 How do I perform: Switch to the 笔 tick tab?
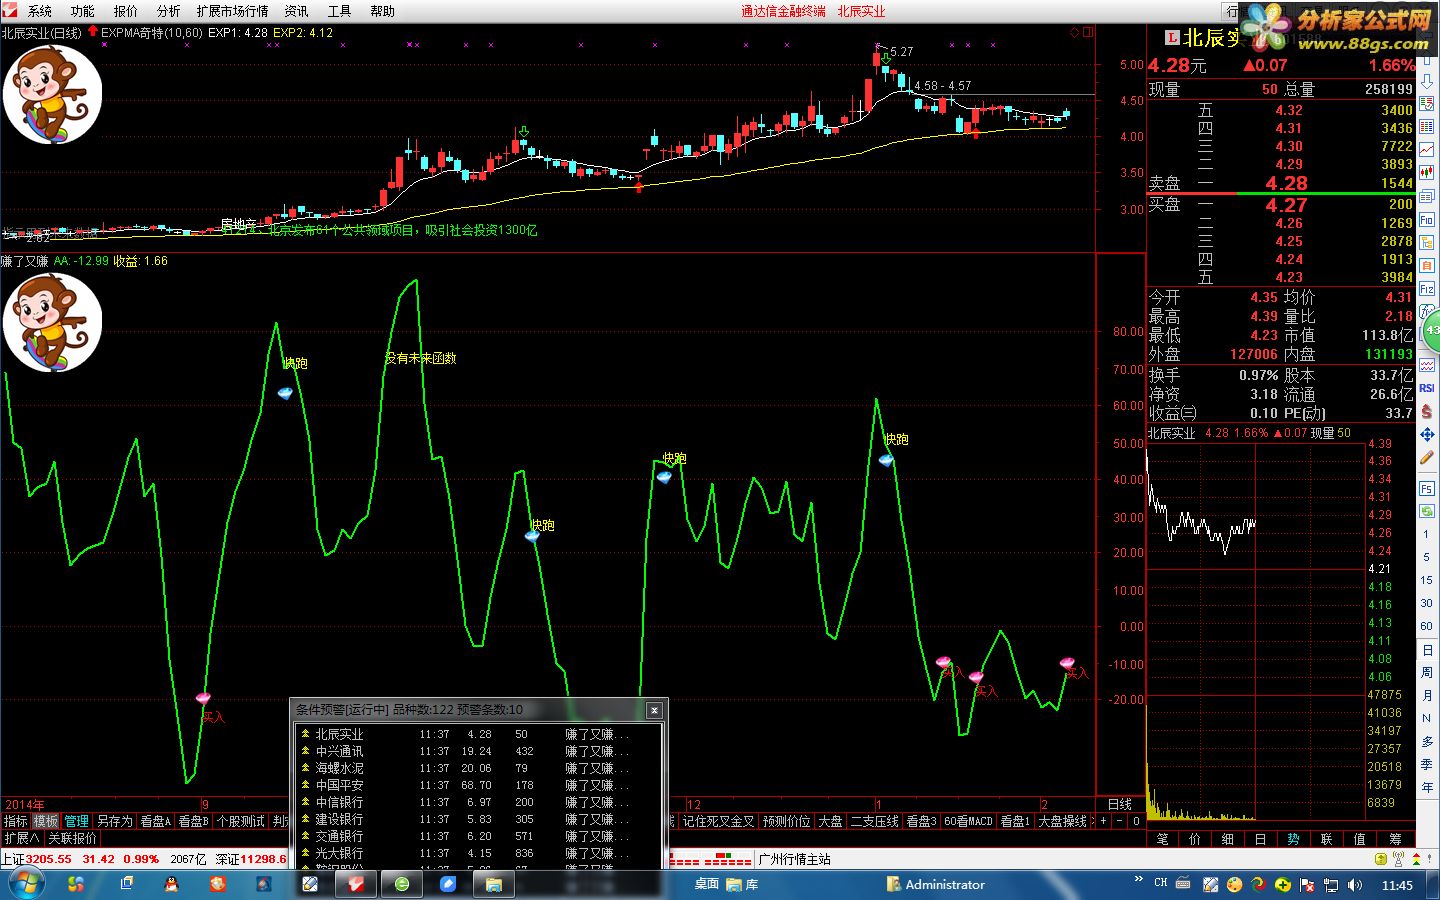pos(1162,839)
